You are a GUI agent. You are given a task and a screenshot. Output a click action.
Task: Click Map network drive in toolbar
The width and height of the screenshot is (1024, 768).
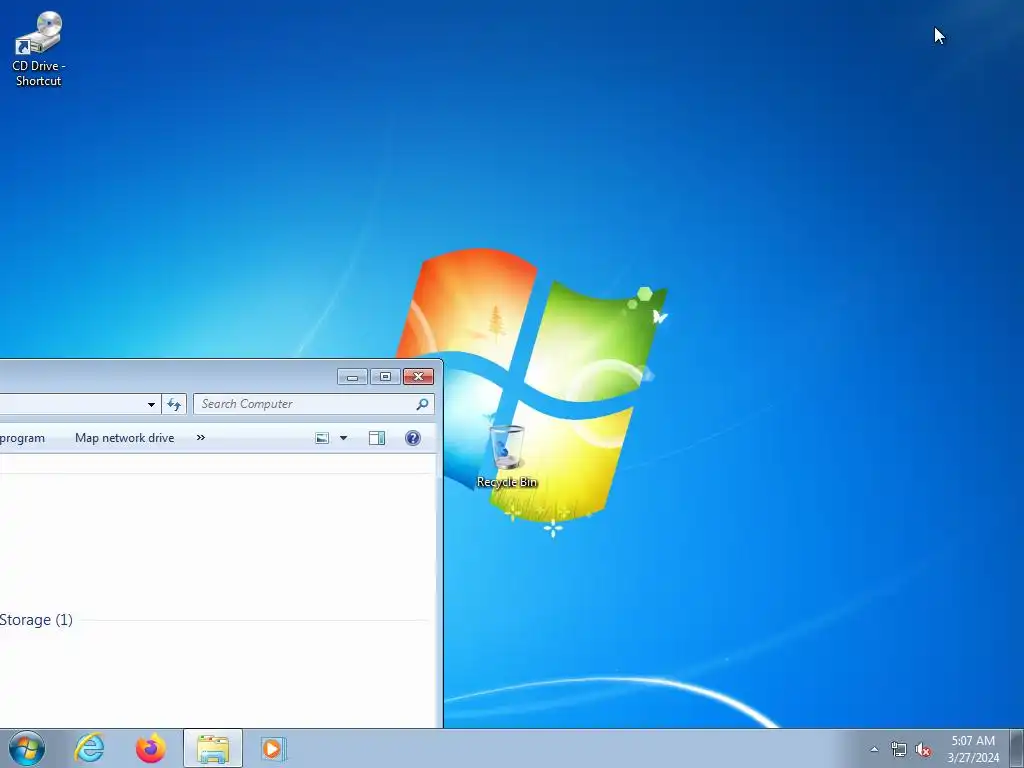(x=125, y=438)
